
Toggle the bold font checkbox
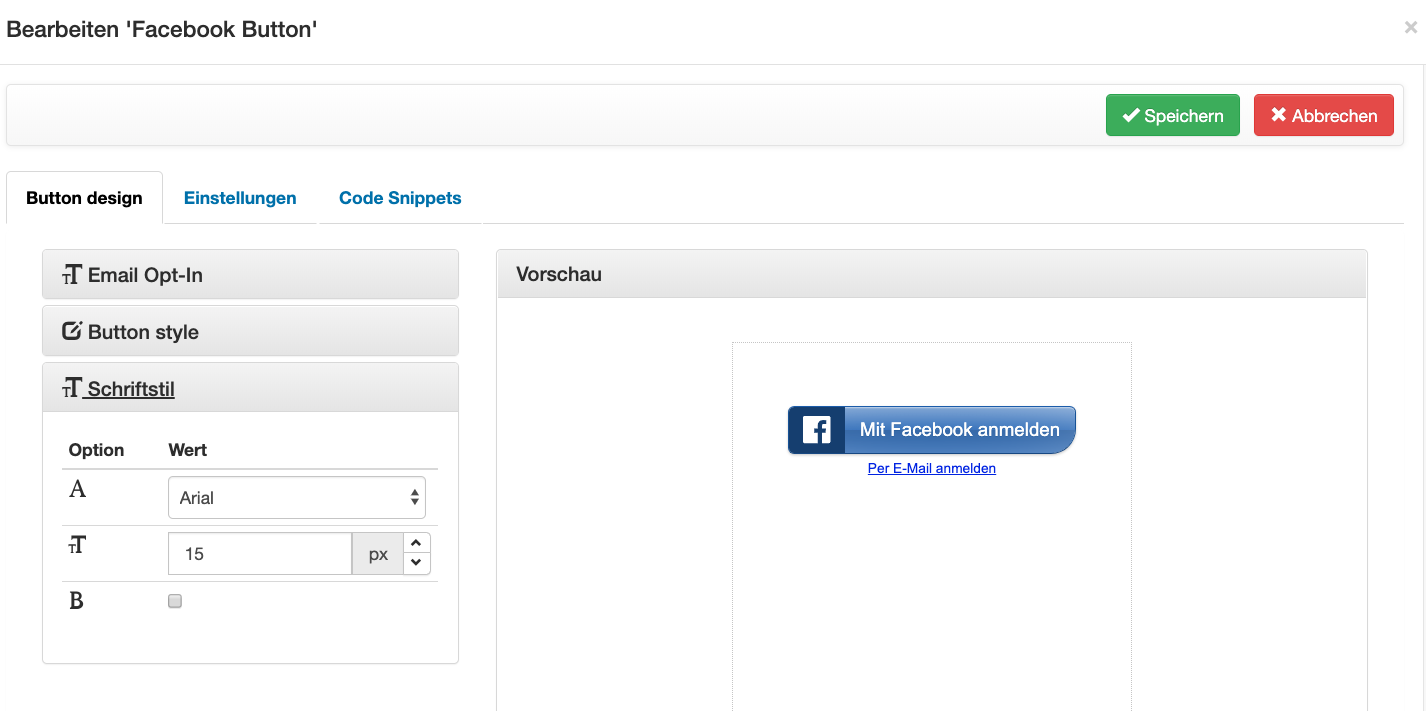tap(175, 601)
